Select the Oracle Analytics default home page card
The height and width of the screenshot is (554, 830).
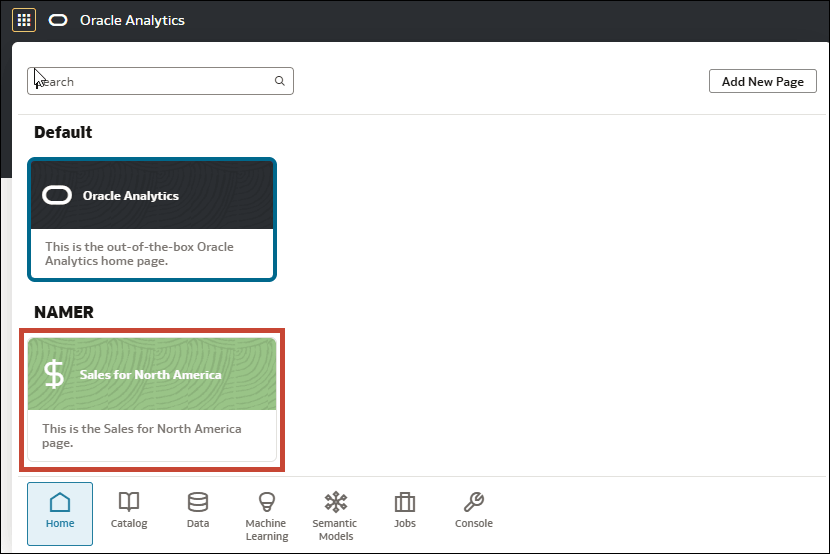tap(152, 219)
